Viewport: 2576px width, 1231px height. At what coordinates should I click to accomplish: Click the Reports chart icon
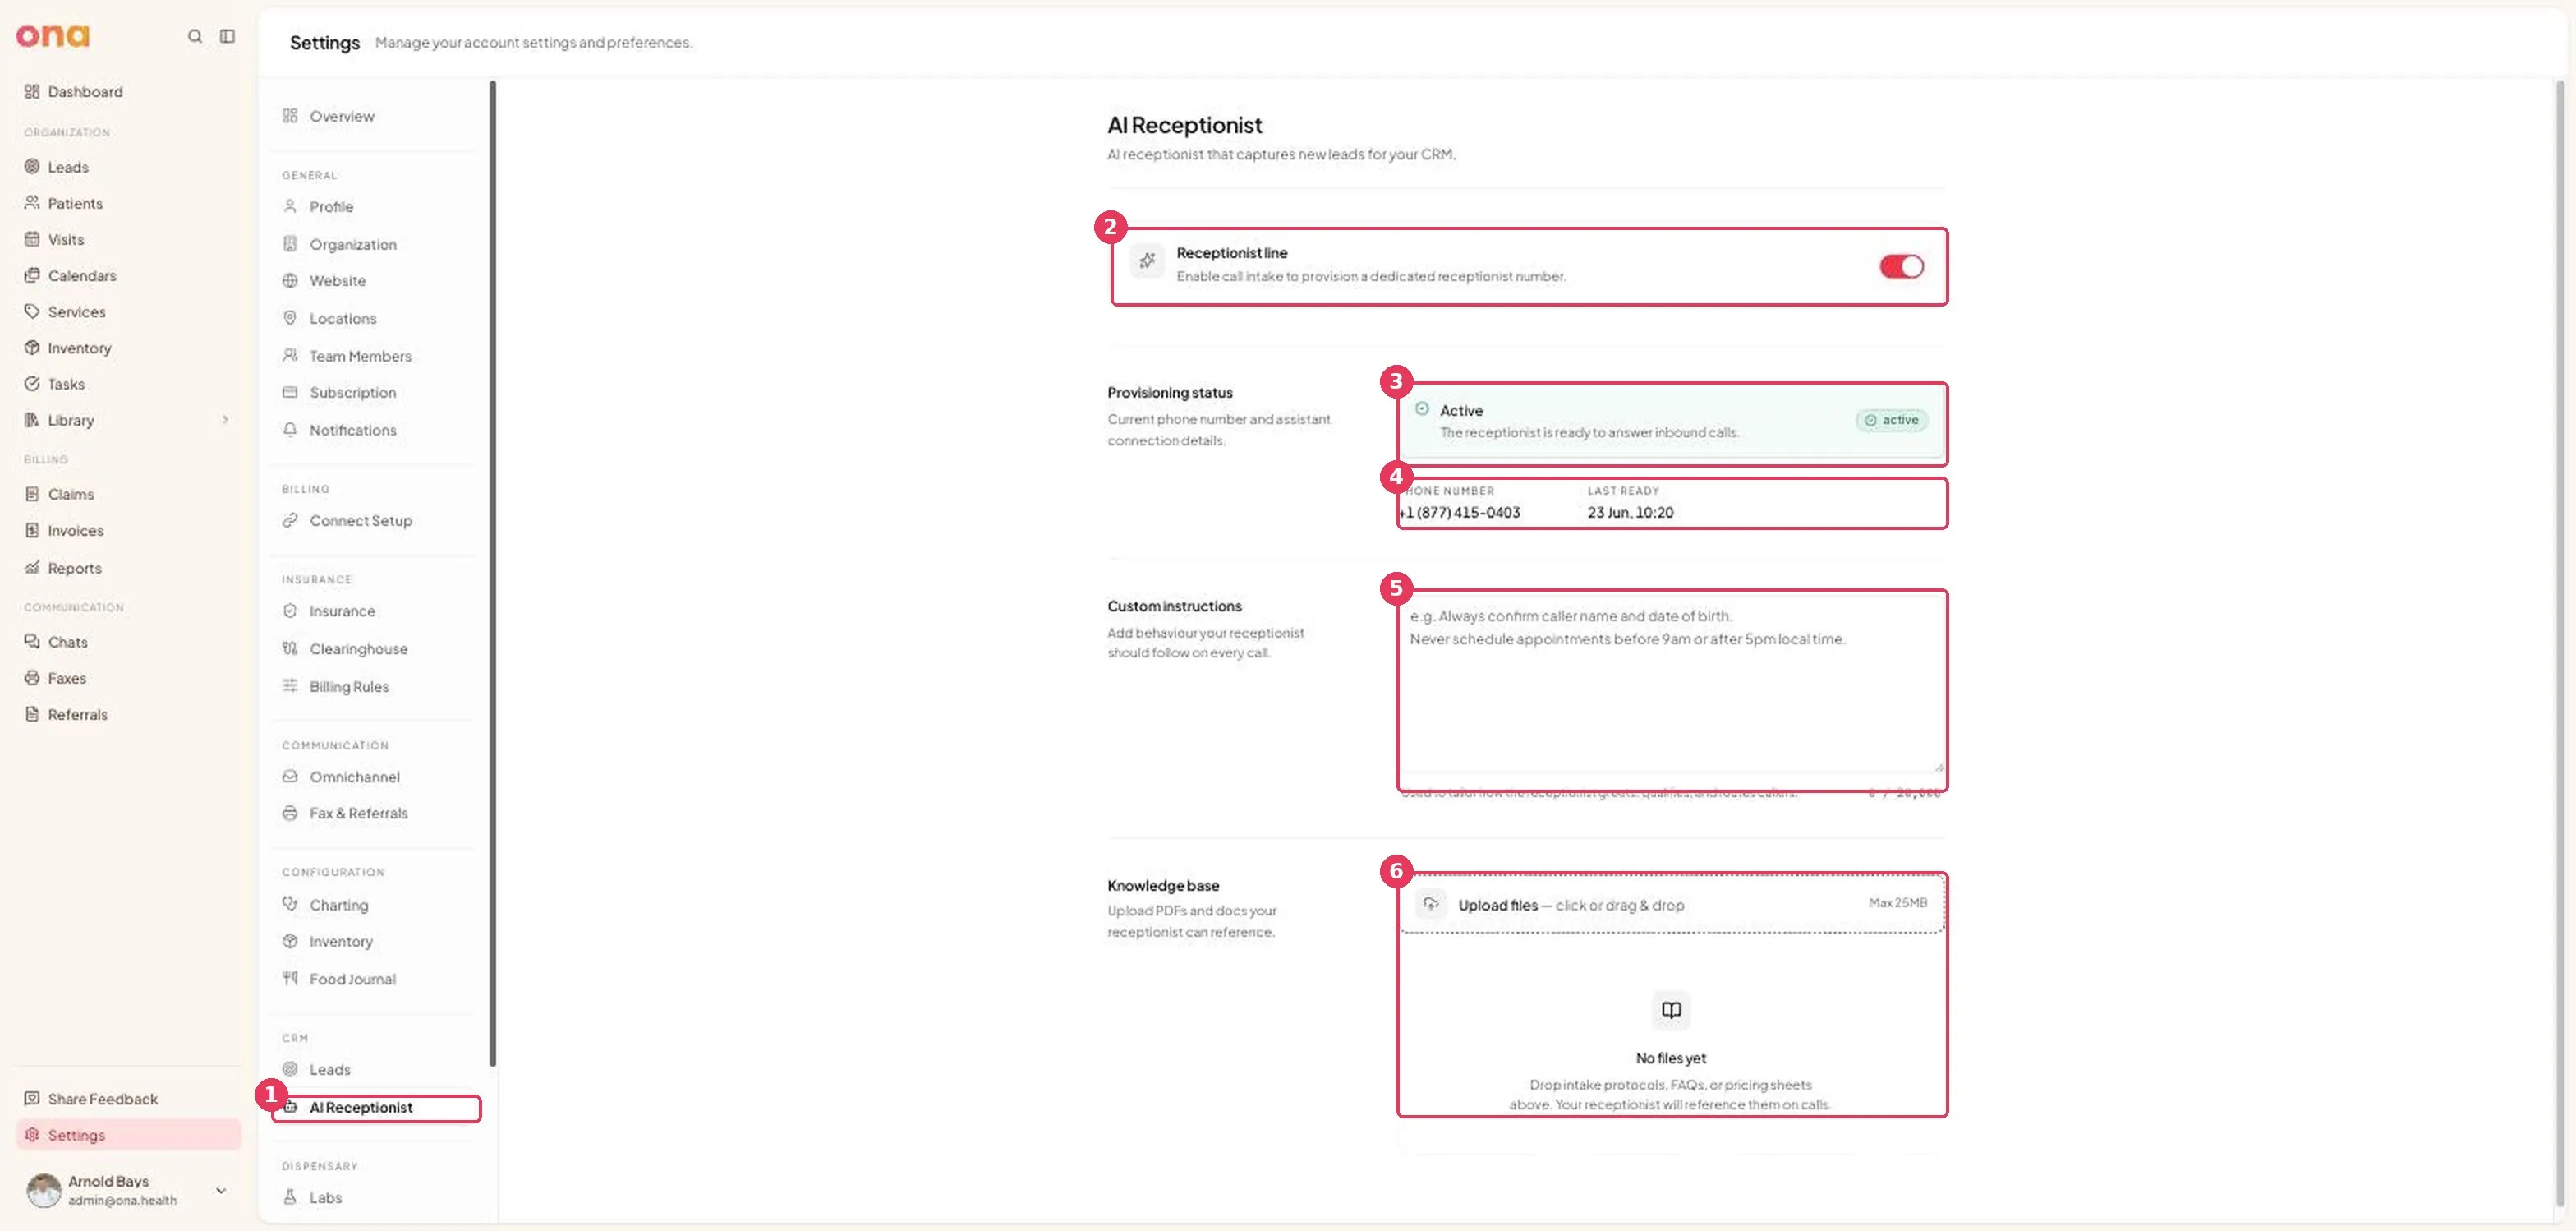coord(32,568)
